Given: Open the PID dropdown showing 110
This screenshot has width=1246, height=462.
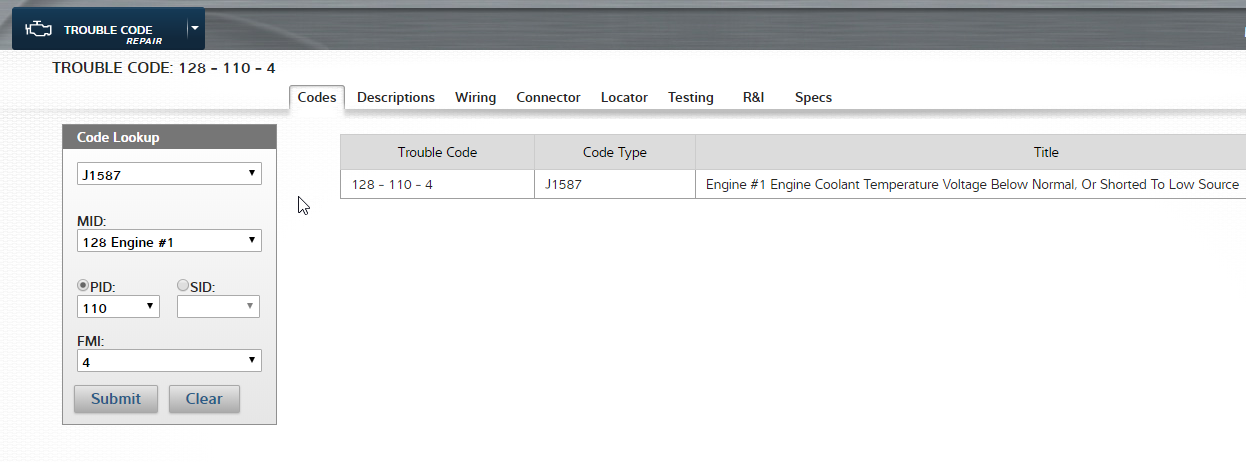Looking at the screenshot, I should (118, 307).
